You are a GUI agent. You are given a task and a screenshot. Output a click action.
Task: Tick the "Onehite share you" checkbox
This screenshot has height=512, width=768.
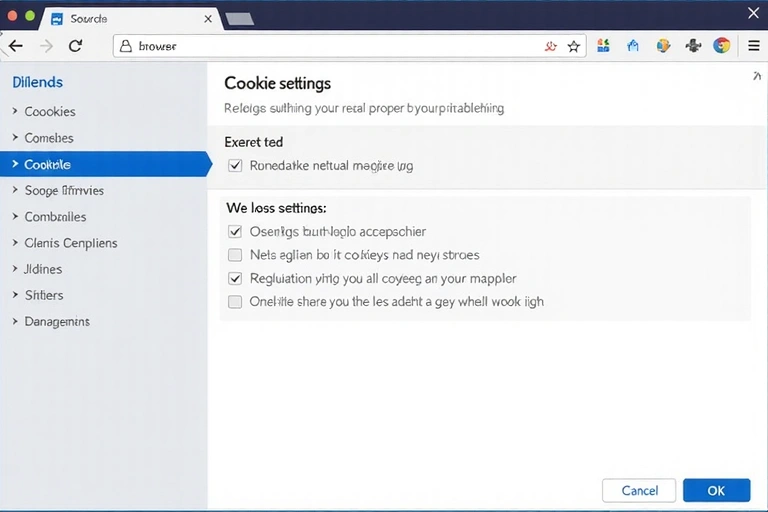235,302
